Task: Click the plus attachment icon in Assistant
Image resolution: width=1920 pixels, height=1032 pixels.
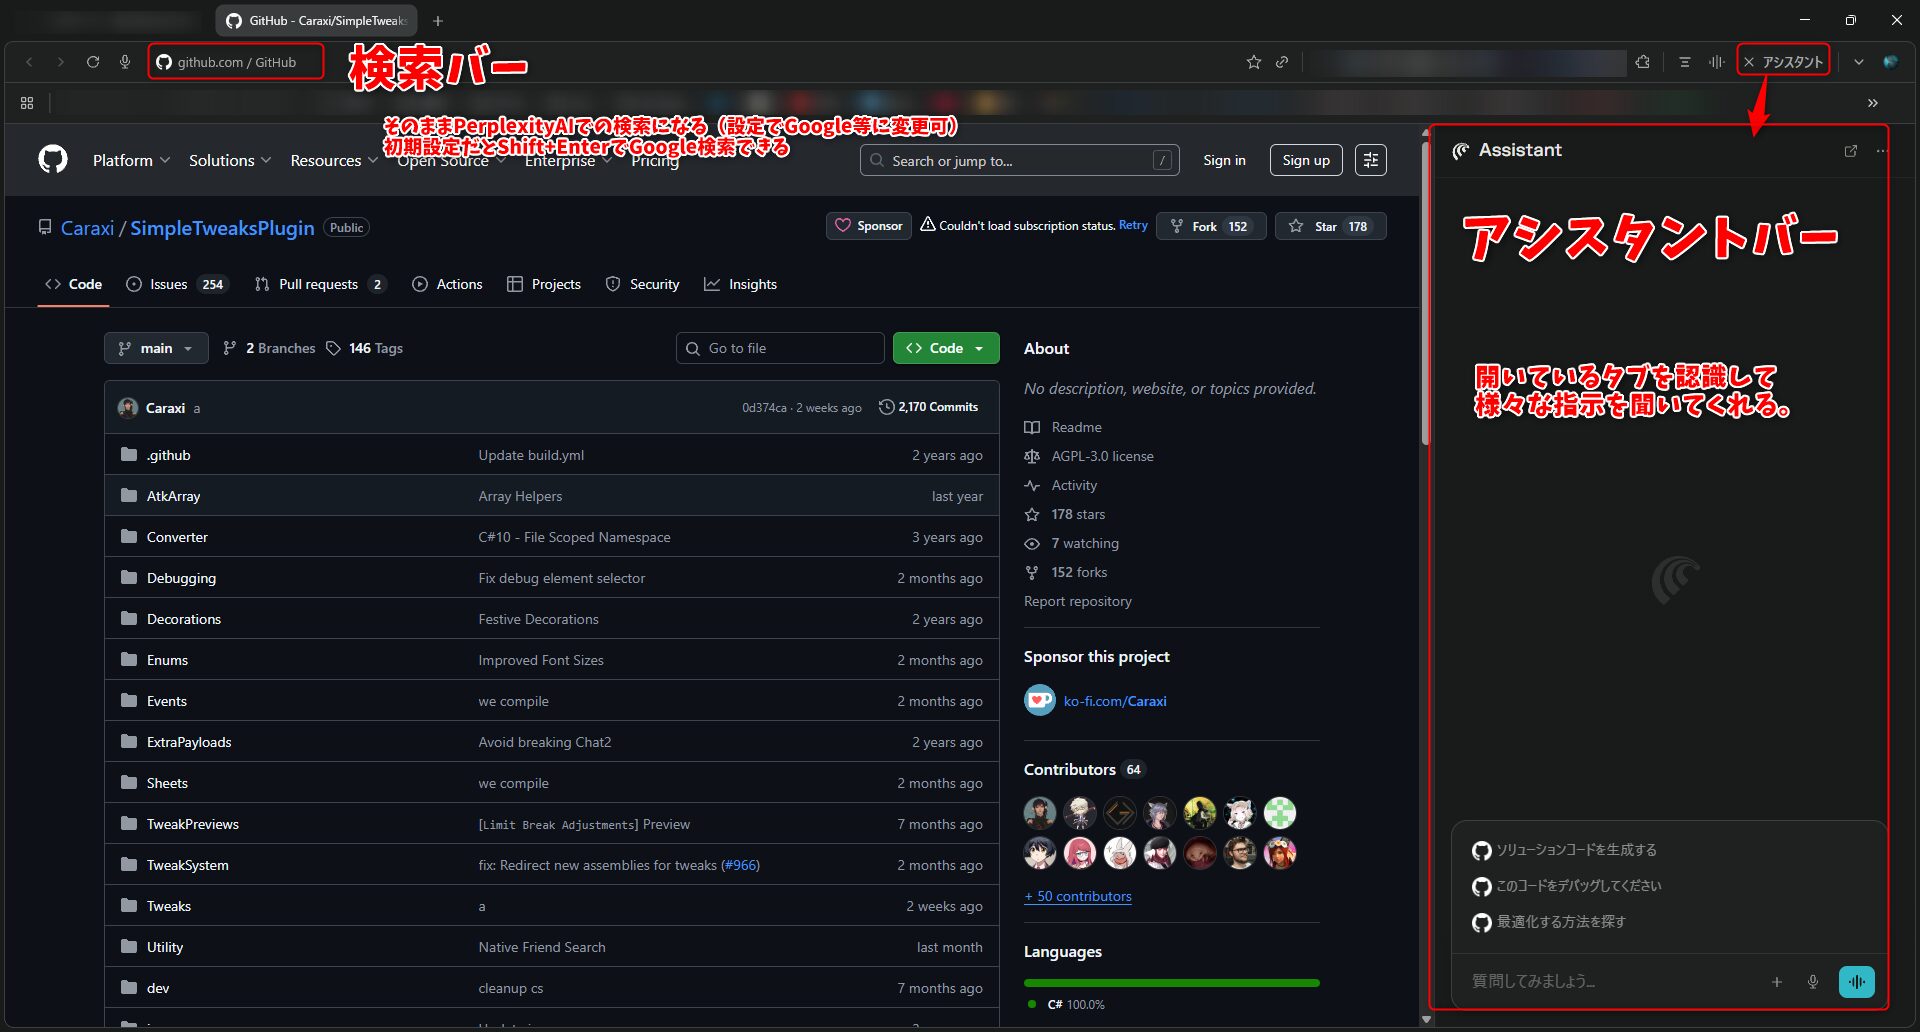Action: coord(1776,982)
